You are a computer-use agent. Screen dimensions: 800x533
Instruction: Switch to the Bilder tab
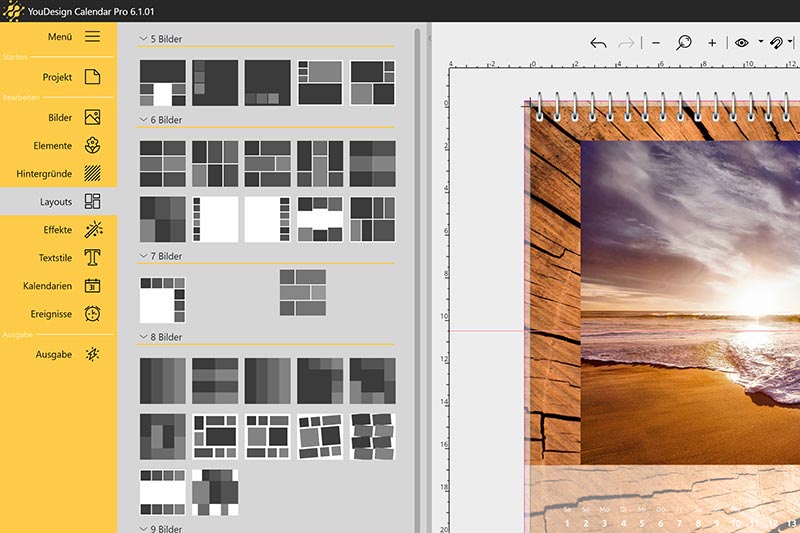tap(58, 117)
